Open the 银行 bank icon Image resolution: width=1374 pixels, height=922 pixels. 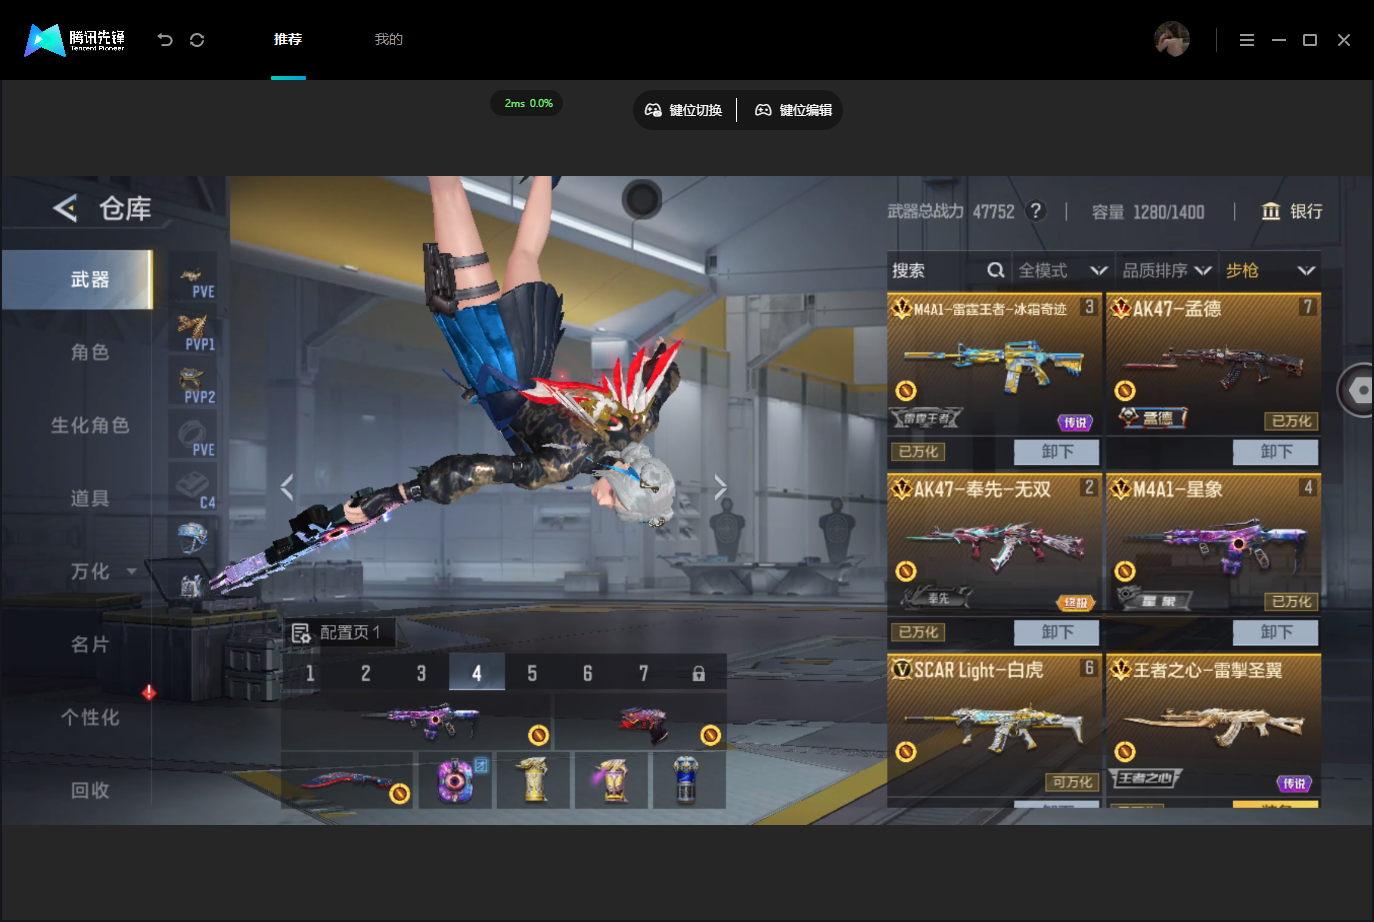click(1271, 211)
